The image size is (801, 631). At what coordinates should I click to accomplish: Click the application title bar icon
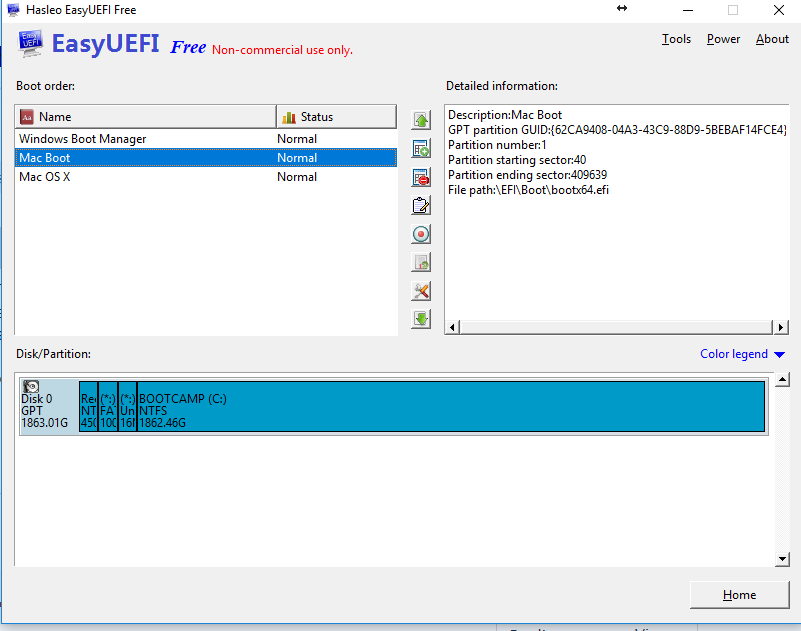pos(13,10)
